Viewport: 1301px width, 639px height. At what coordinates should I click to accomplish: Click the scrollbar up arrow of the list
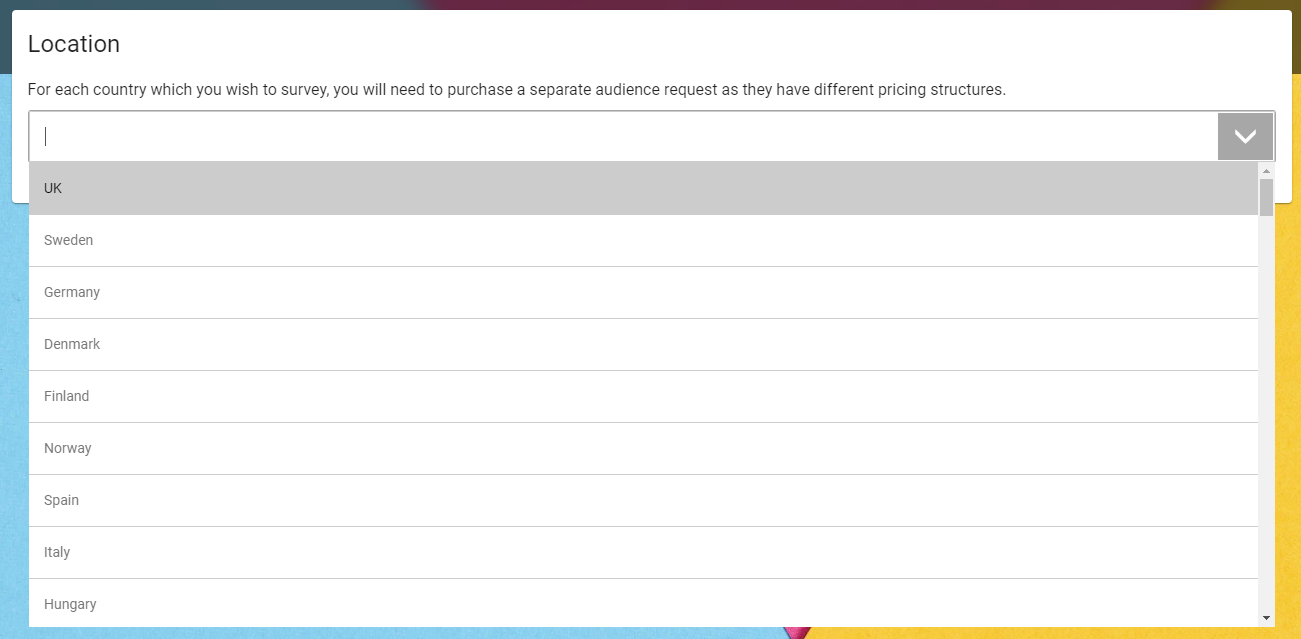click(1266, 171)
